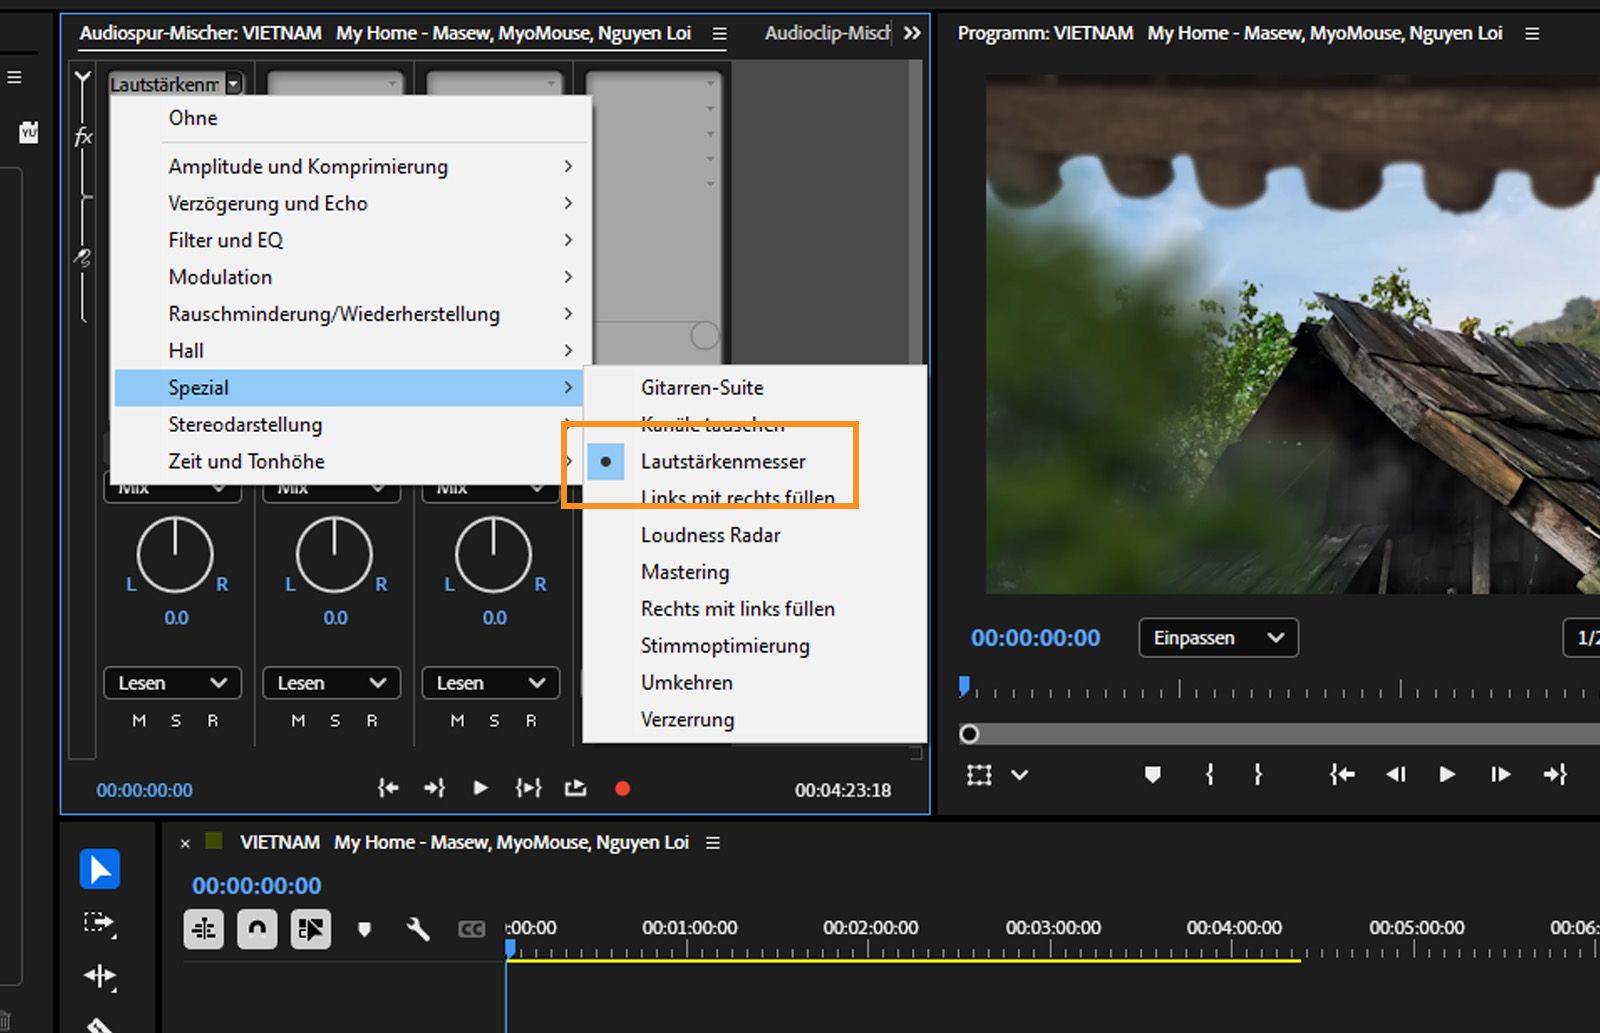Toggle insert sequences as nests button
The height and width of the screenshot is (1033, 1600).
pyautogui.click(x=204, y=930)
